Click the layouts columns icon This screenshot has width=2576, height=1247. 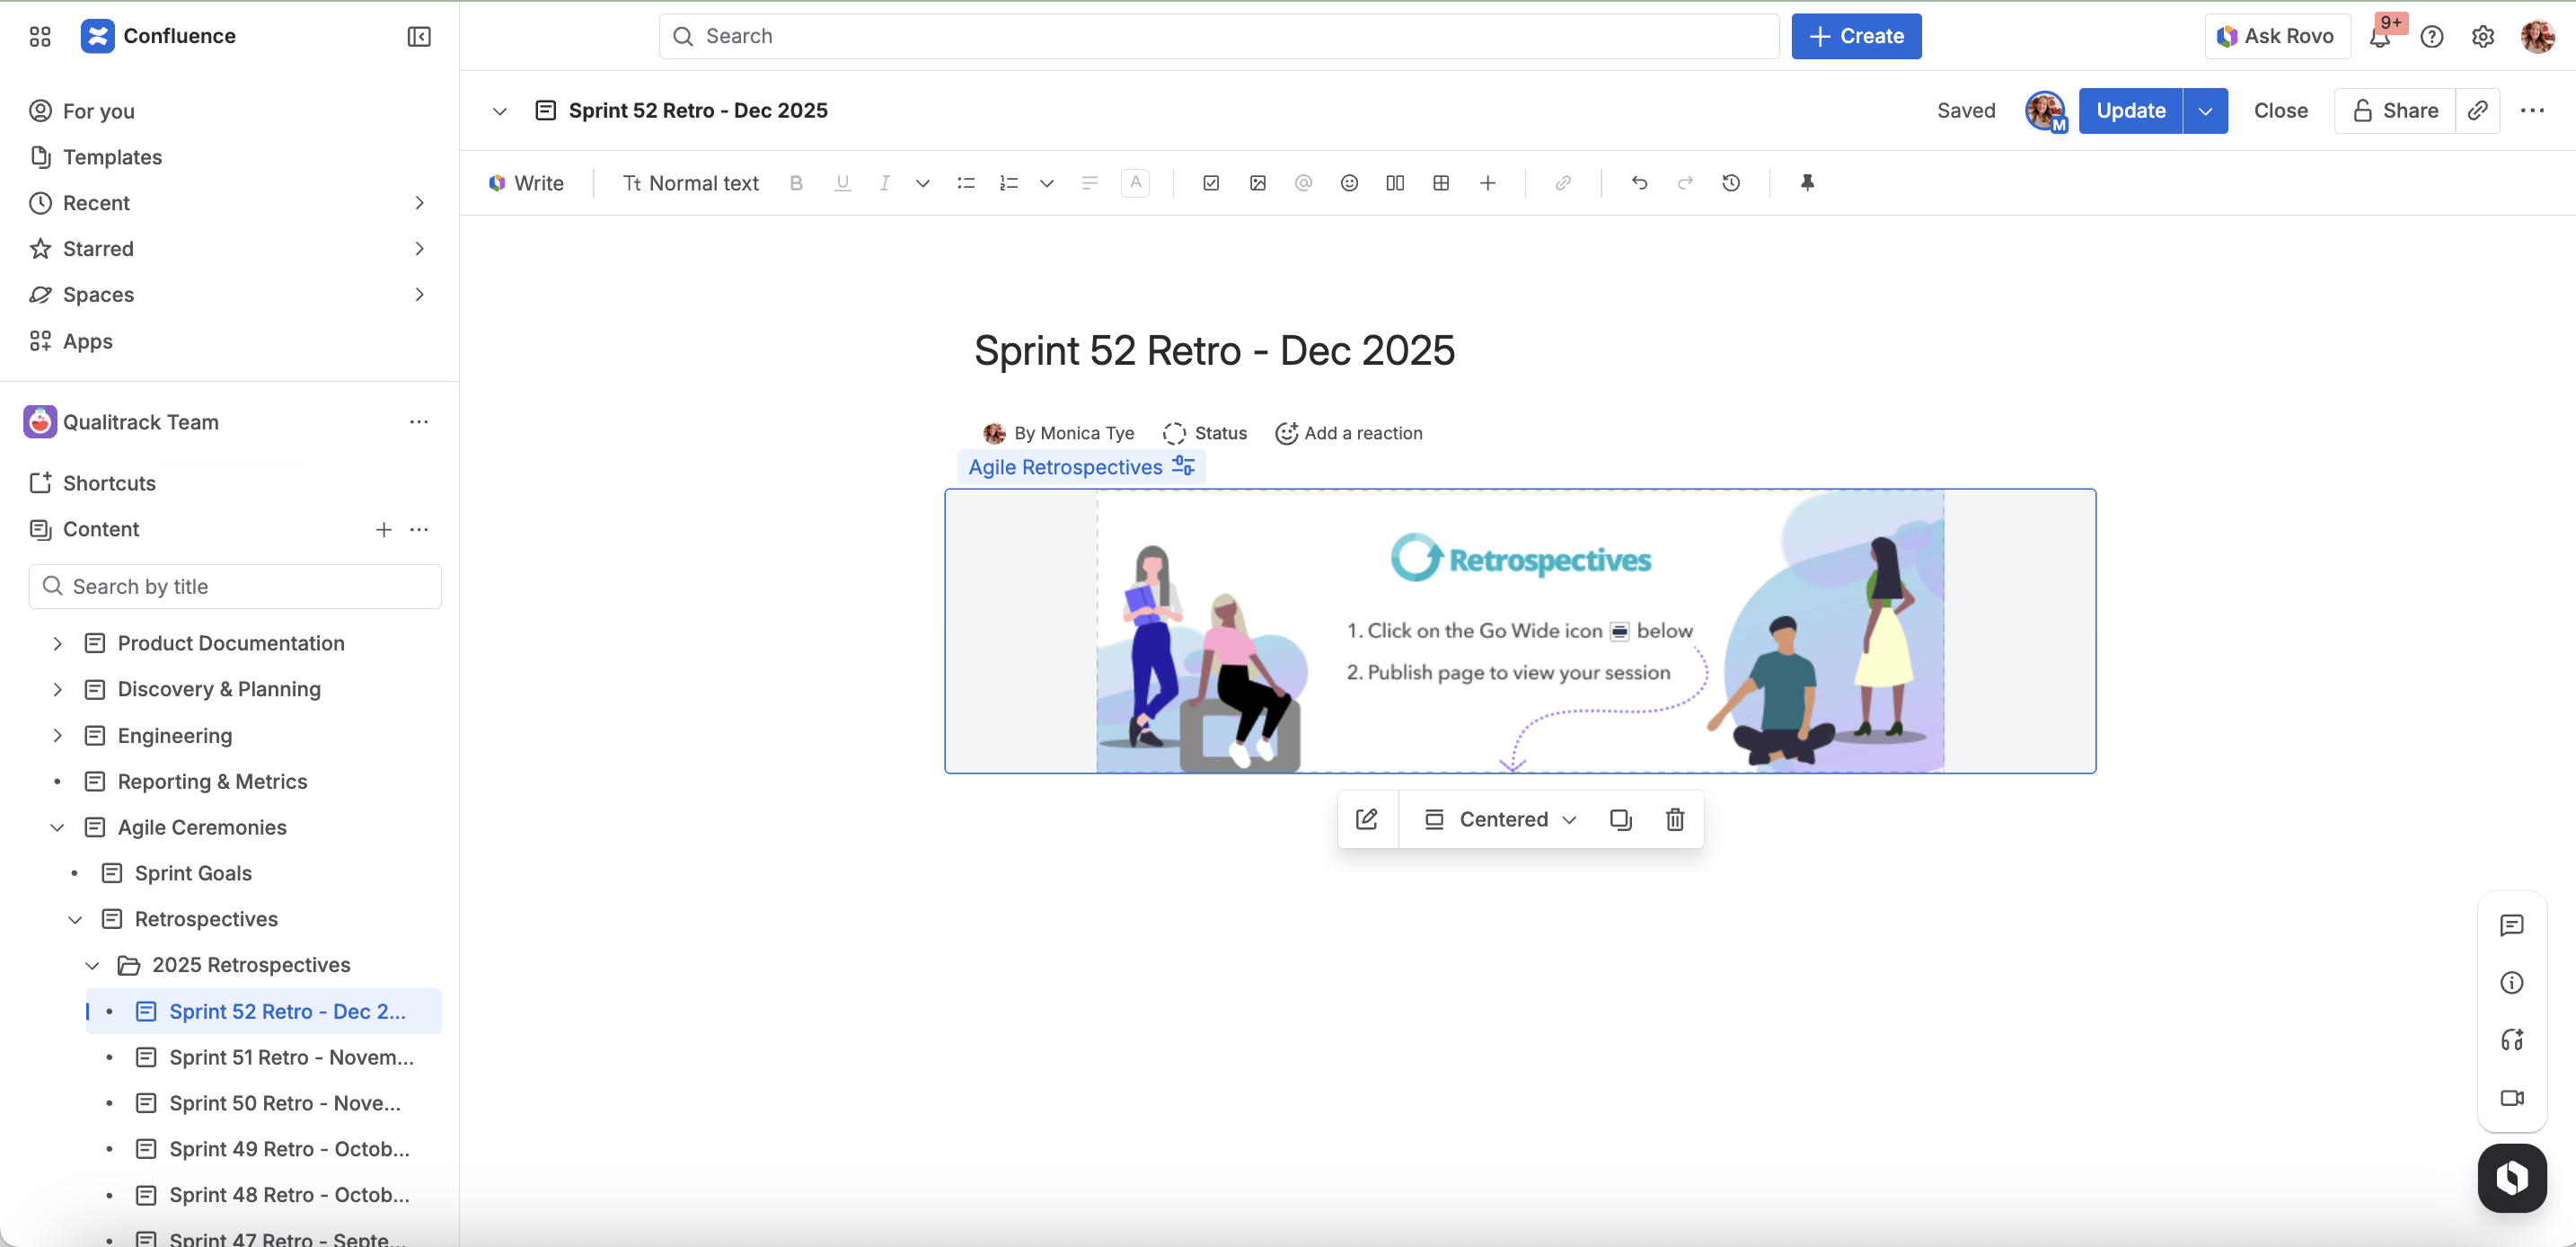point(1395,183)
